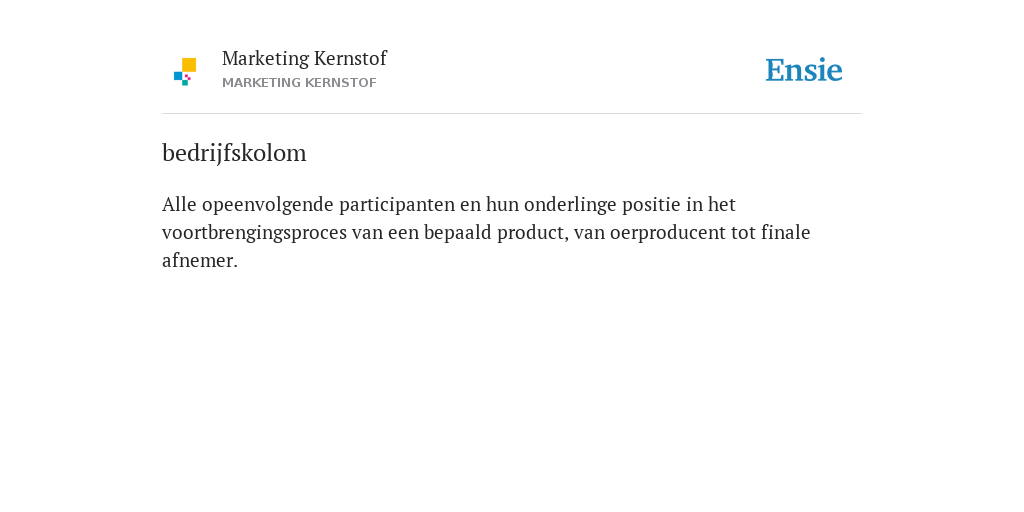The image size is (1024, 512).
Task: Click the word 'oerproducent' in the definition
Action: 667,233
